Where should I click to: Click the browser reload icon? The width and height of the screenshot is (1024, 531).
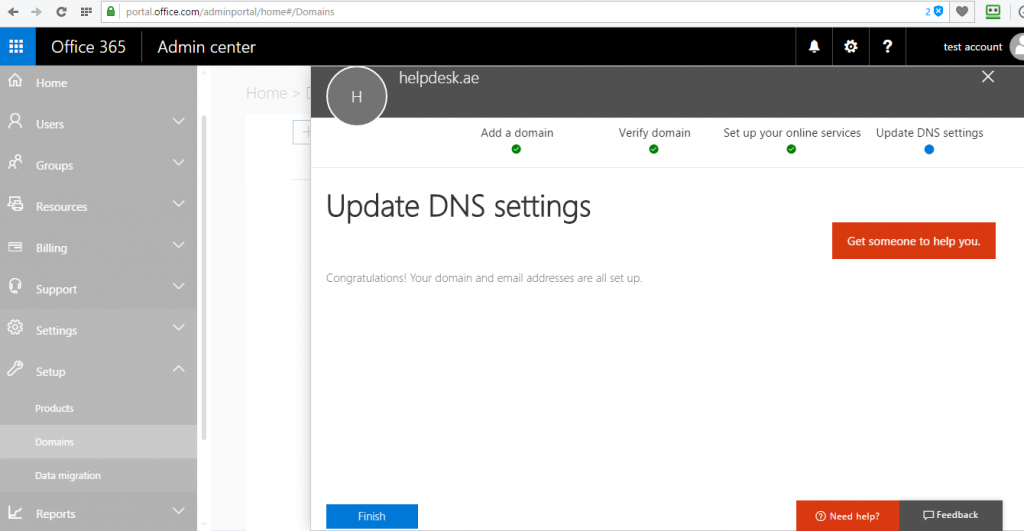tap(61, 12)
